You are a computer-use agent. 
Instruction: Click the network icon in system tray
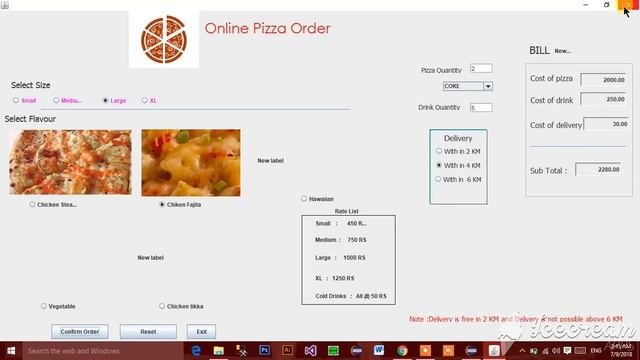pyautogui.click(x=545, y=351)
